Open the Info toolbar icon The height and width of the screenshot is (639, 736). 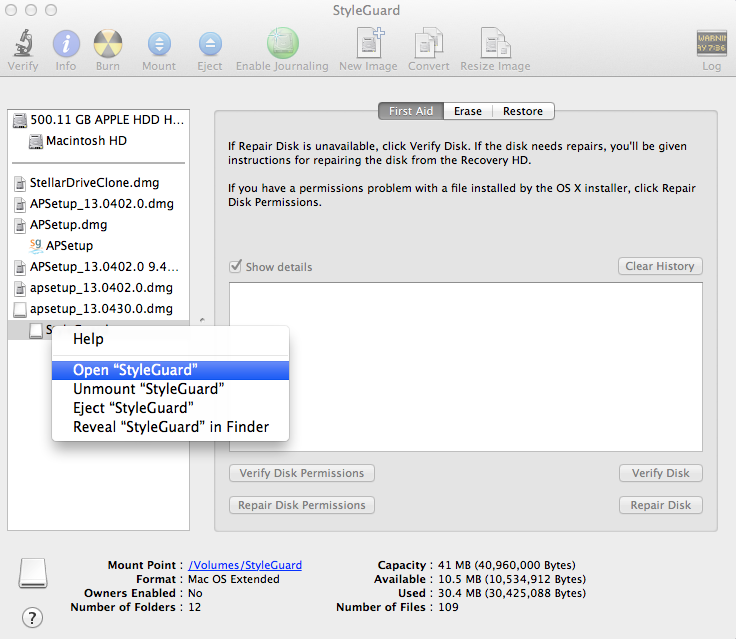66,44
